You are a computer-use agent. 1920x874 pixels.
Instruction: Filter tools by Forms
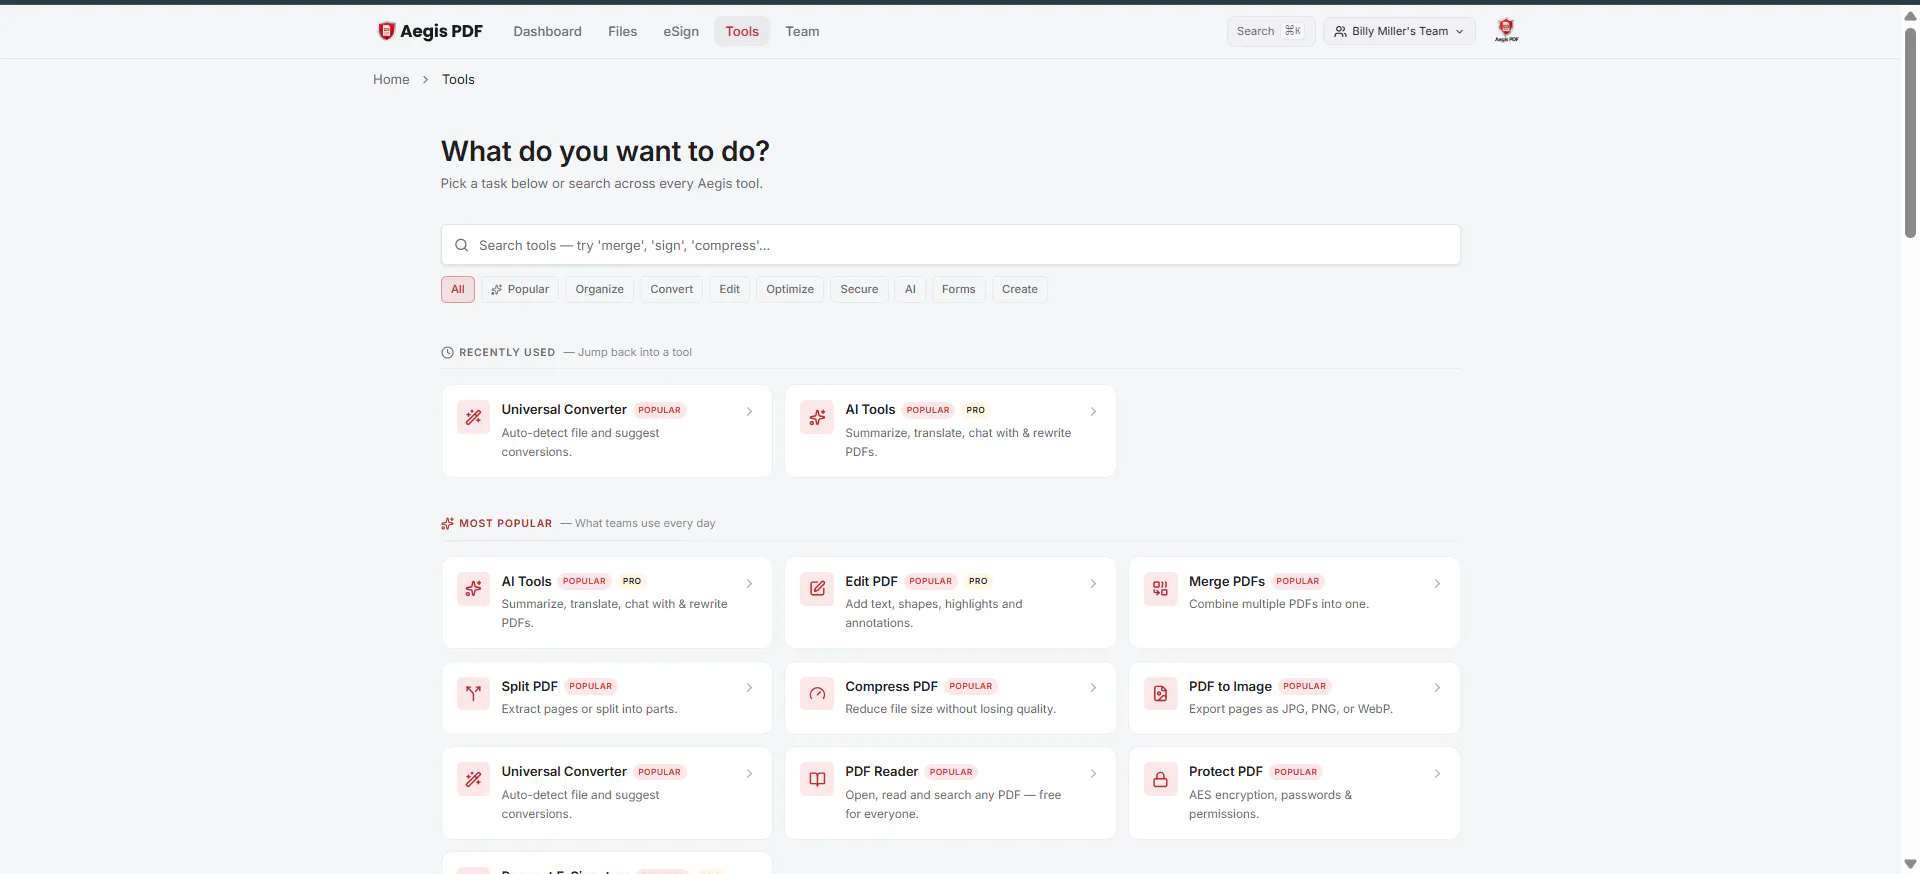coord(958,289)
